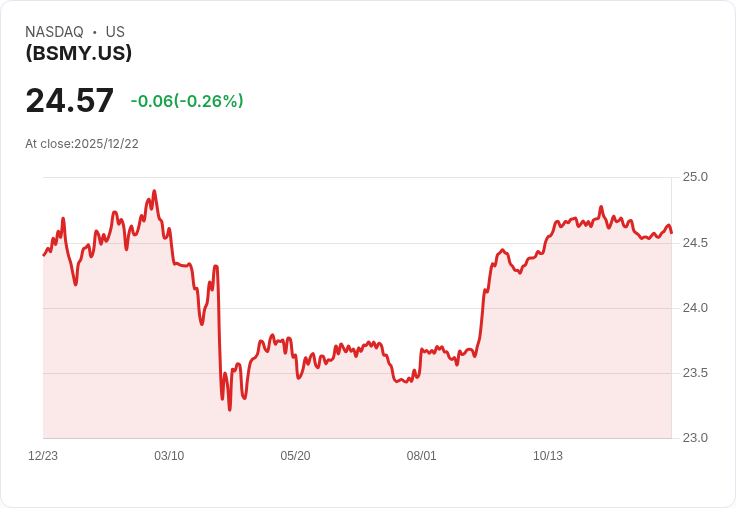Select the 24.5 y-axis label
Viewport: 736px width, 508px height.
695,243
